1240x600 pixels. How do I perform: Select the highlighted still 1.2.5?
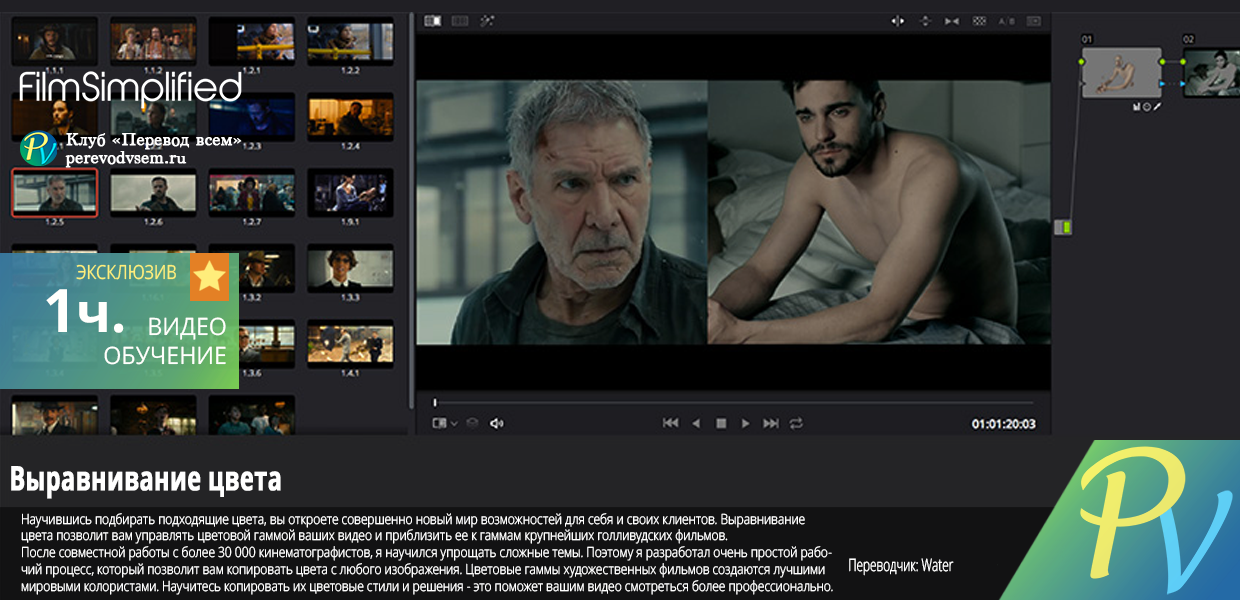coord(54,193)
